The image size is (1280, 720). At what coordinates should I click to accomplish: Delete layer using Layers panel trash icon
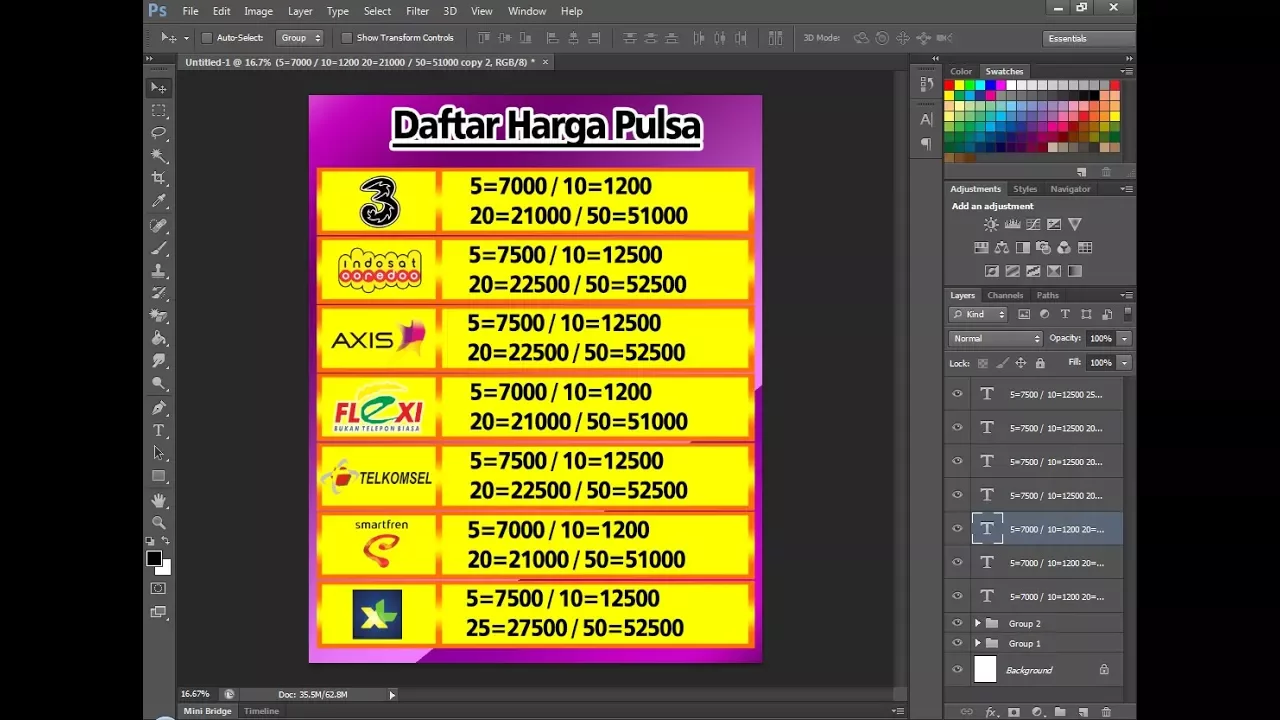pos(1106,712)
